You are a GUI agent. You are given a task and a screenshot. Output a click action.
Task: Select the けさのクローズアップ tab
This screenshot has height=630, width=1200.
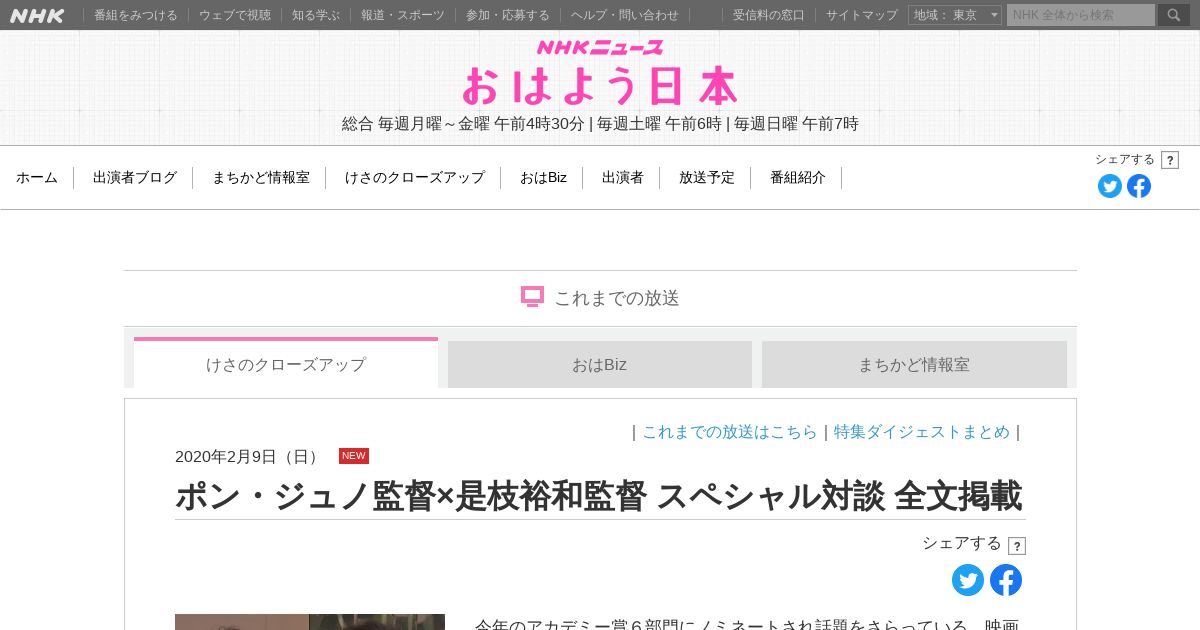[286, 363]
